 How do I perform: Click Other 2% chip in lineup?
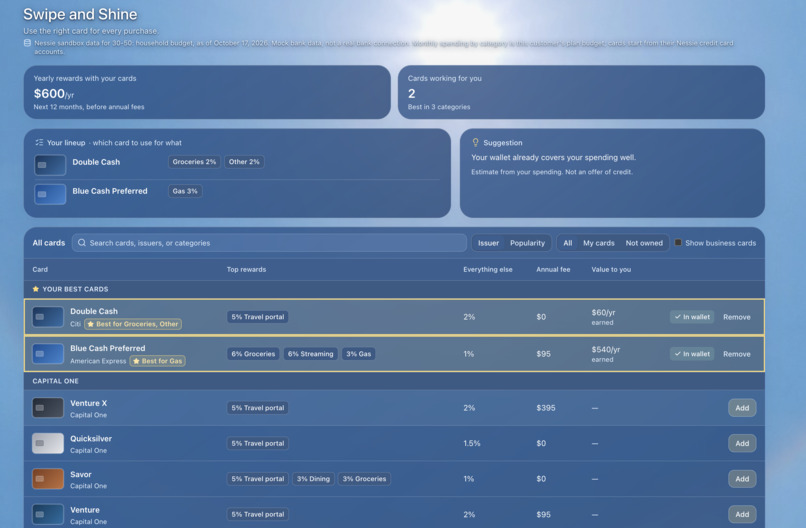(x=244, y=162)
